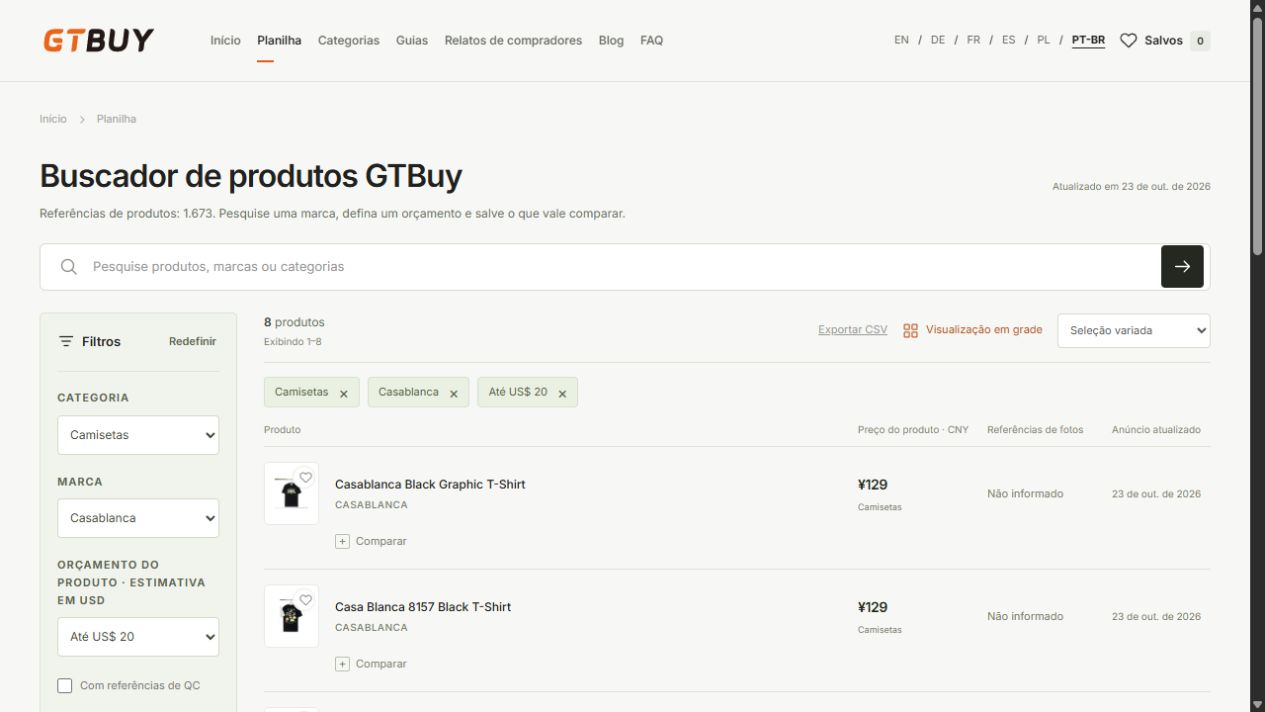
Task: Open the Blog nav link
Action: point(611,41)
